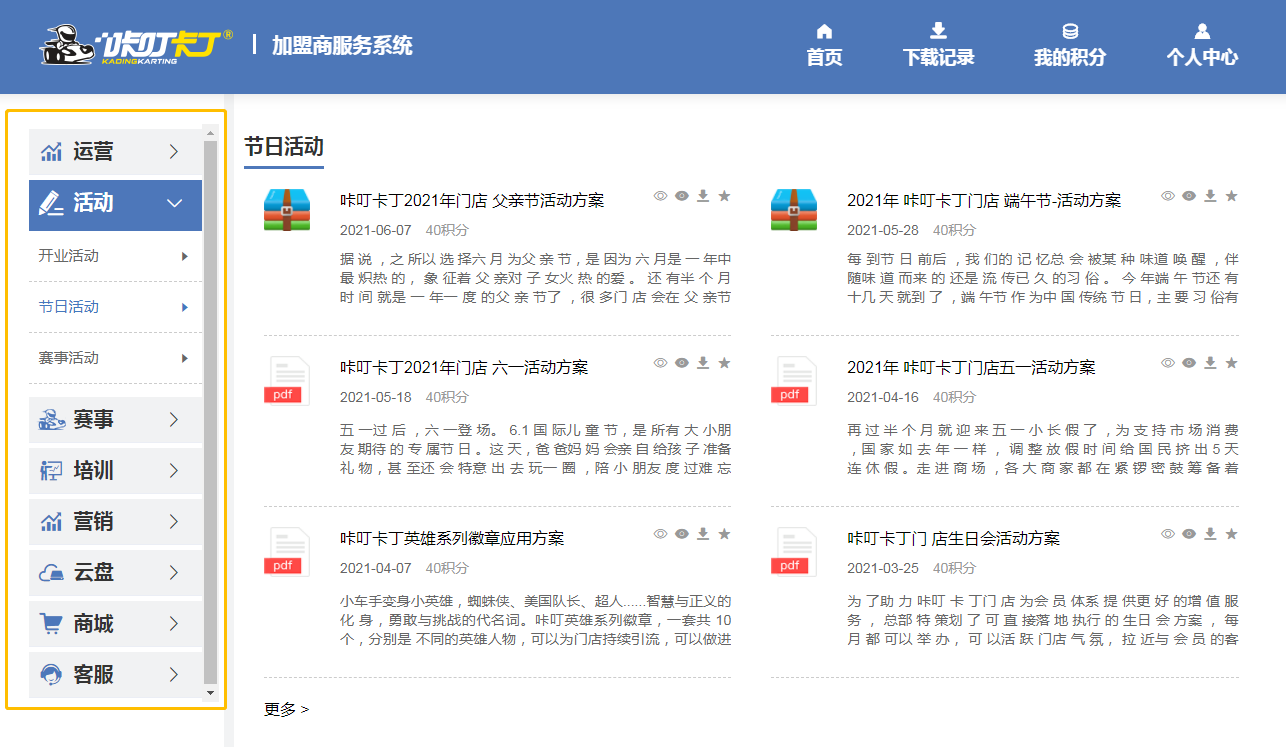Open title 2021年 咔叮卡丁门店五一活动方案
The height and width of the screenshot is (747, 1286).
point(971,367)
